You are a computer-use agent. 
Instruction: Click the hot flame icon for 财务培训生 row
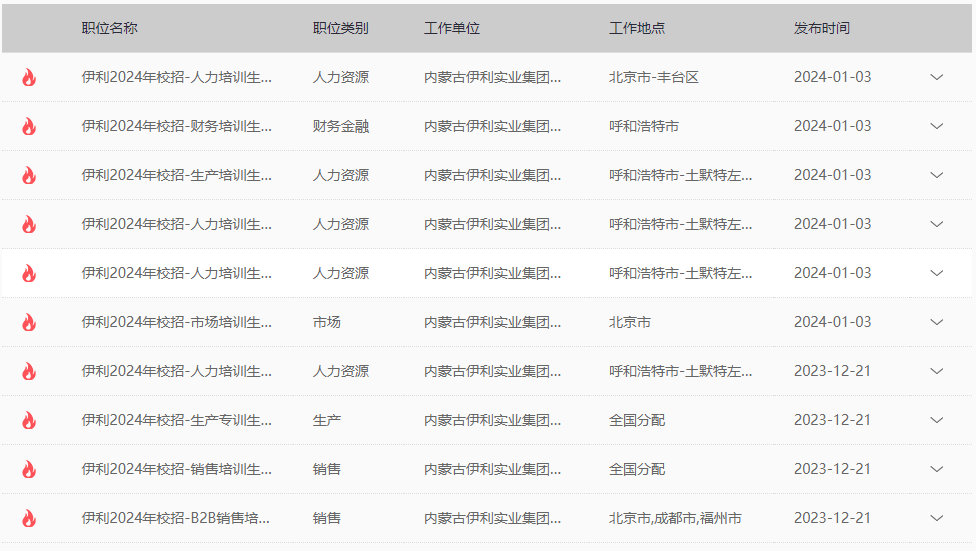point(29,126)
